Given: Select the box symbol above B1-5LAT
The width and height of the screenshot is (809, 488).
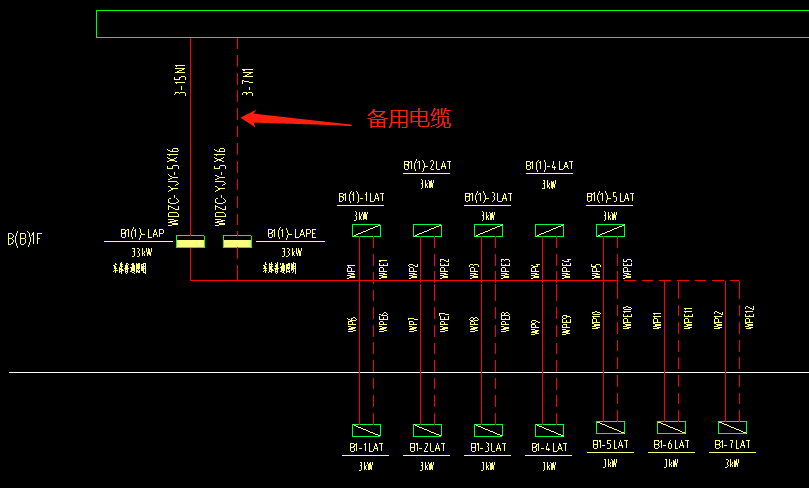Looking at the screenshot, I should coord(610,428).
